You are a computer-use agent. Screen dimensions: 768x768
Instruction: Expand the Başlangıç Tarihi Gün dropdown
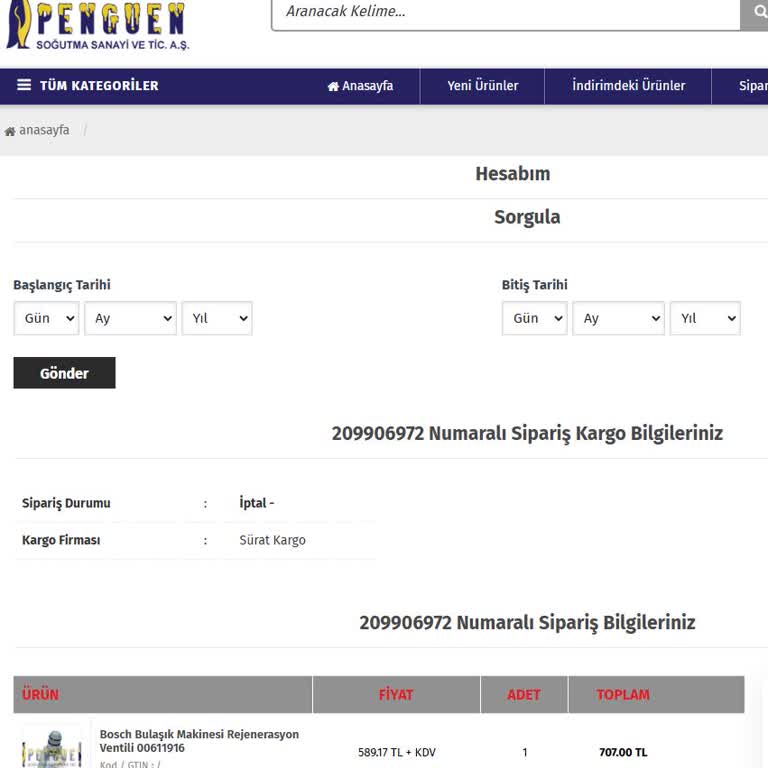(46, 319)
